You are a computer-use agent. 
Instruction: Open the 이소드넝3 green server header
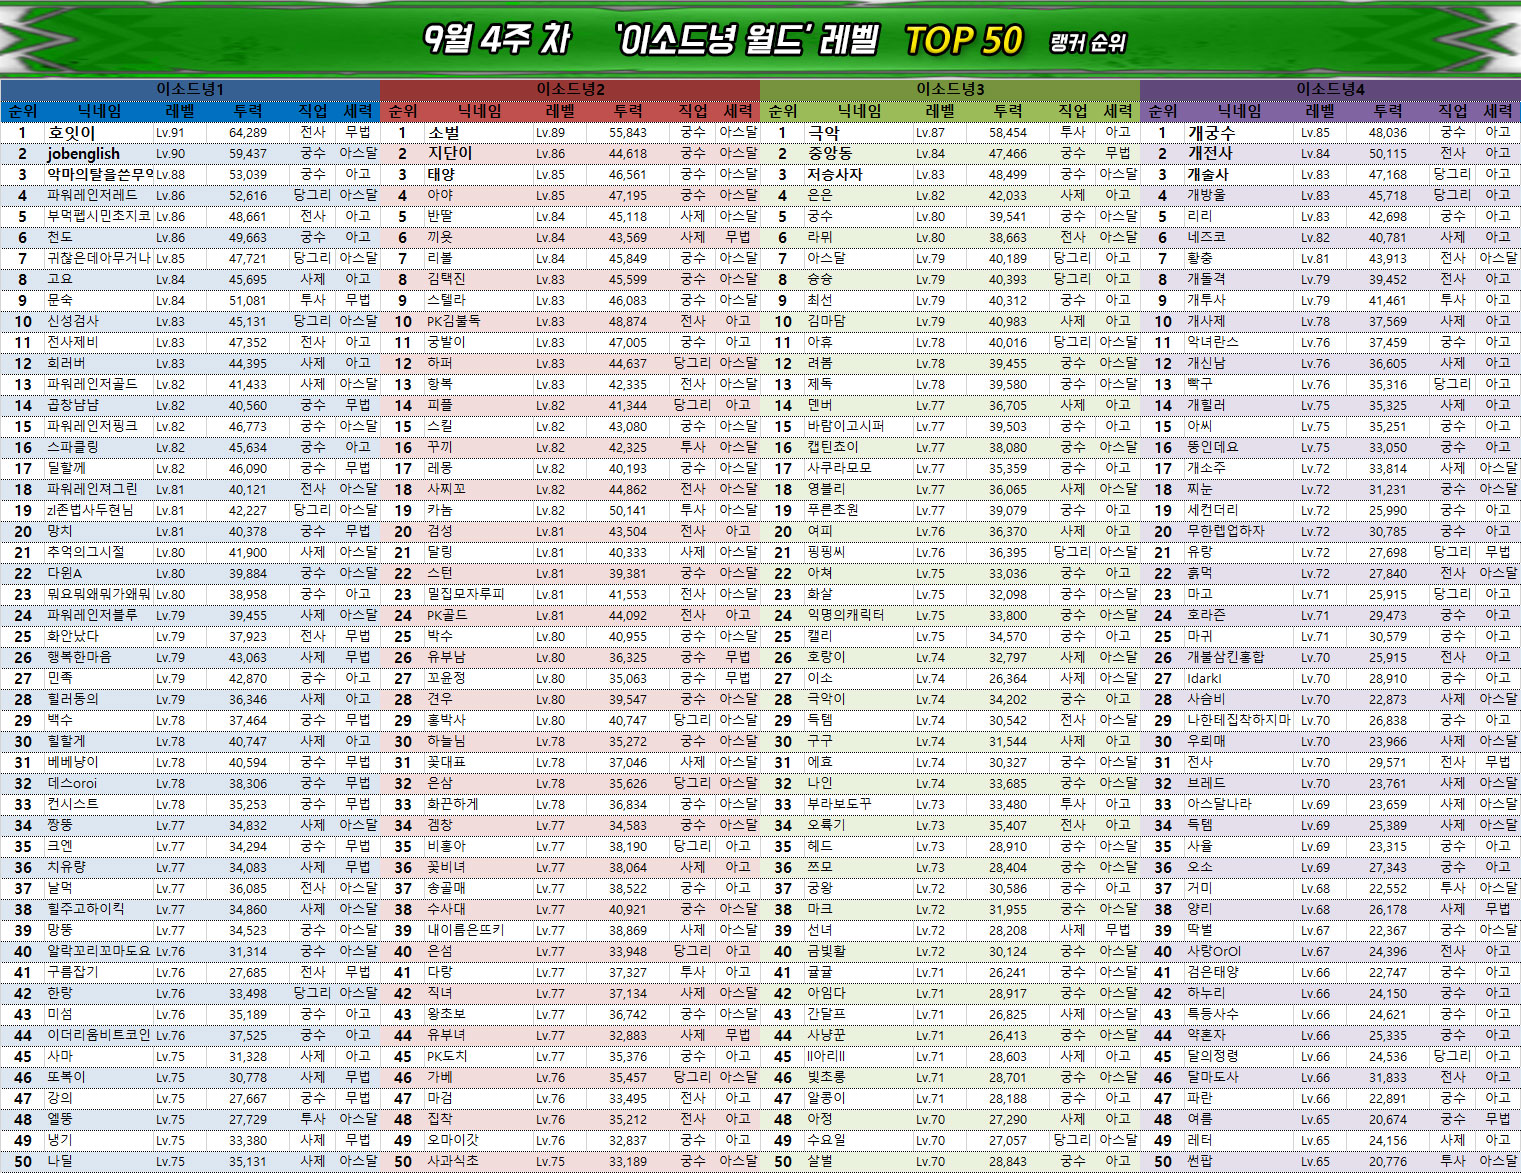950,89
